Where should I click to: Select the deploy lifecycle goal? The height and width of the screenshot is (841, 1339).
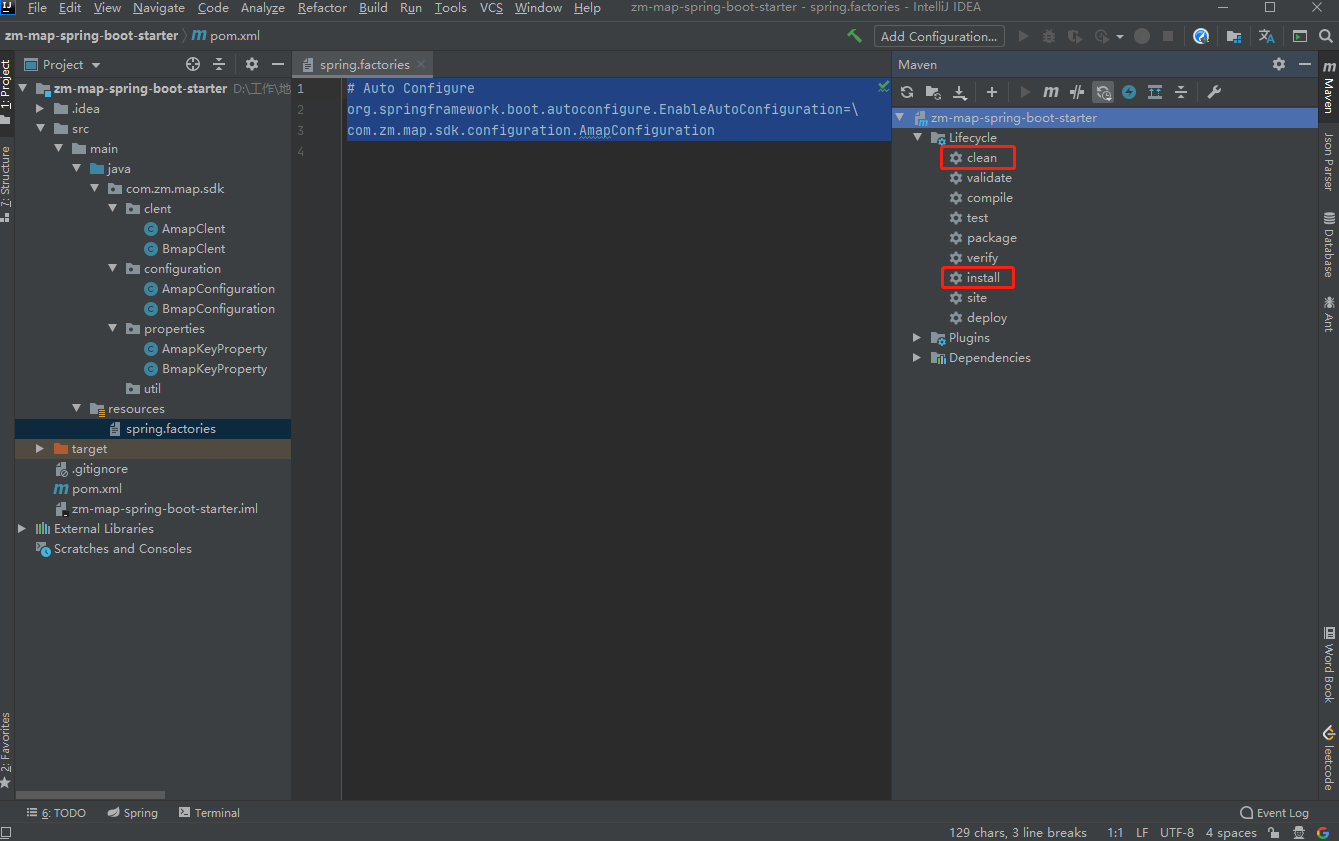(986, 318)
